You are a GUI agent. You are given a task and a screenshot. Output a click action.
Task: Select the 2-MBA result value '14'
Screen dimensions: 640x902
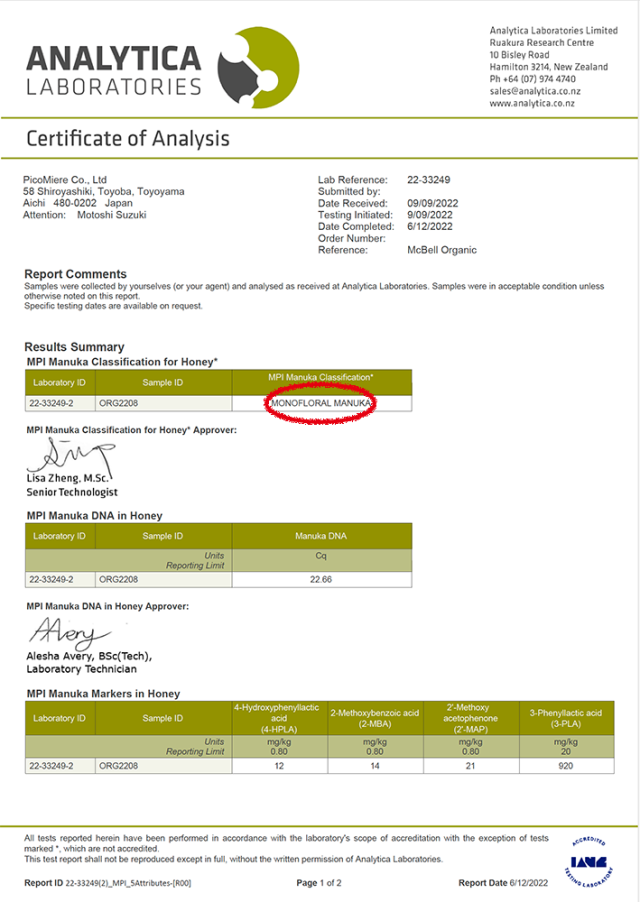tap(375, 766)
